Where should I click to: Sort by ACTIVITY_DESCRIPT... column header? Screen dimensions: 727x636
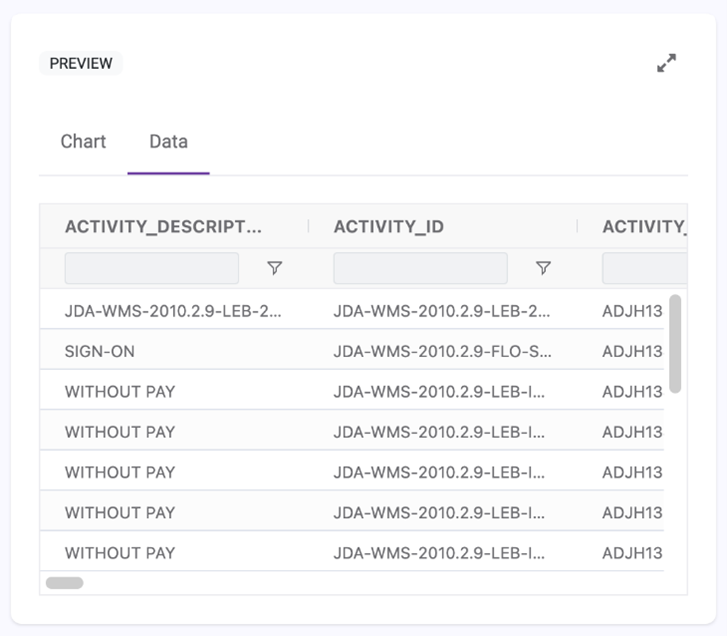[x=163, y=227]
